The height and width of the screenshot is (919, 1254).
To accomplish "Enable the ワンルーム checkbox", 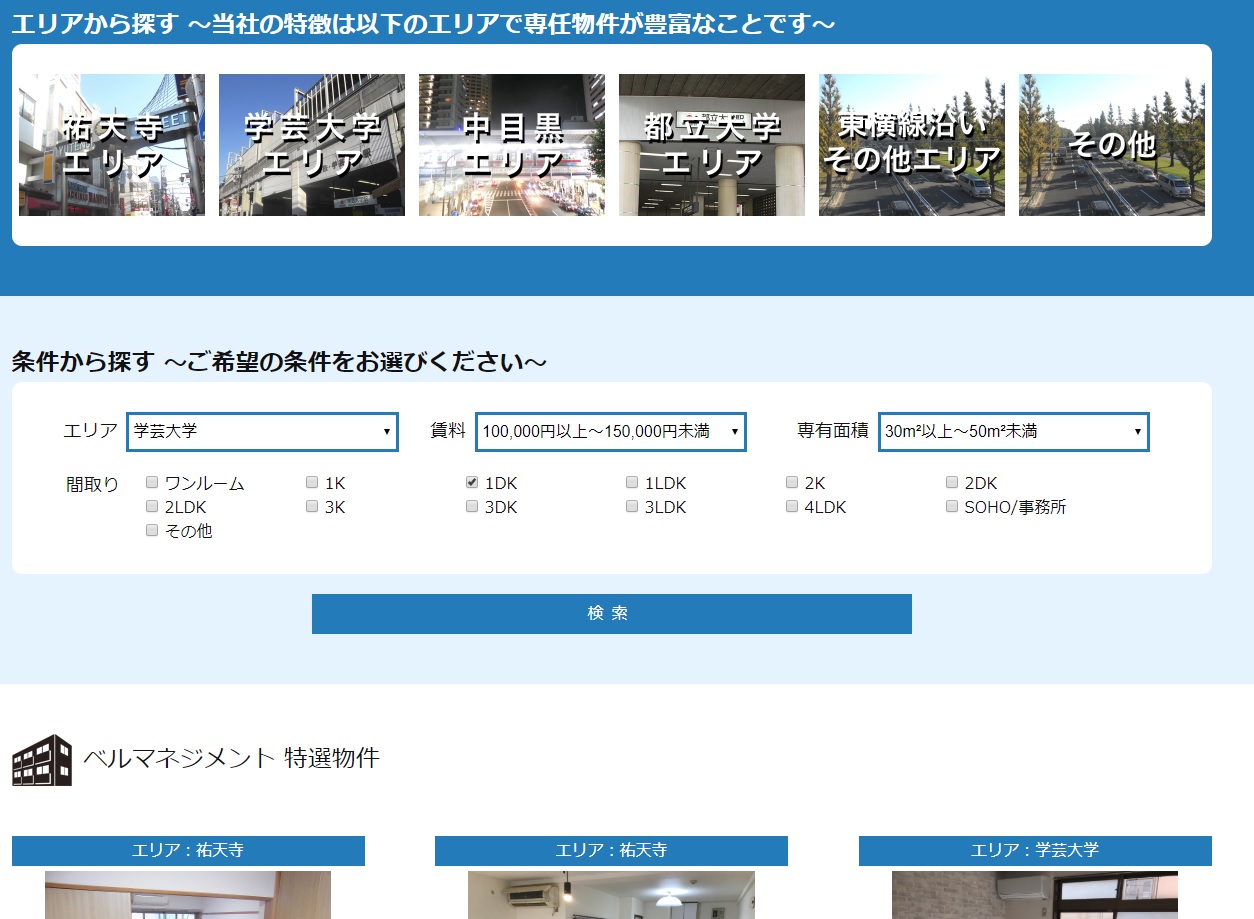I will [151, 482].
